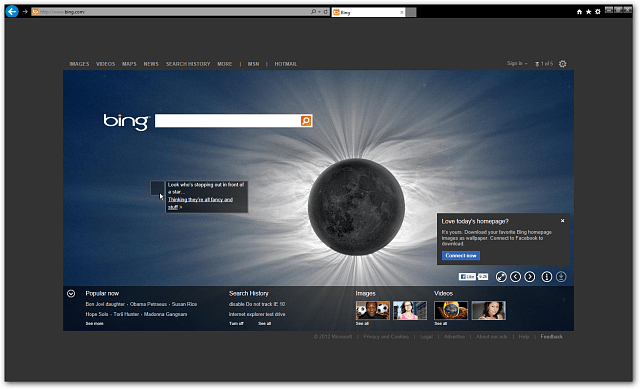Open 'disable Do not track IE 10' history entry
Screen dimensions: 640x389
tap(257, 304)
